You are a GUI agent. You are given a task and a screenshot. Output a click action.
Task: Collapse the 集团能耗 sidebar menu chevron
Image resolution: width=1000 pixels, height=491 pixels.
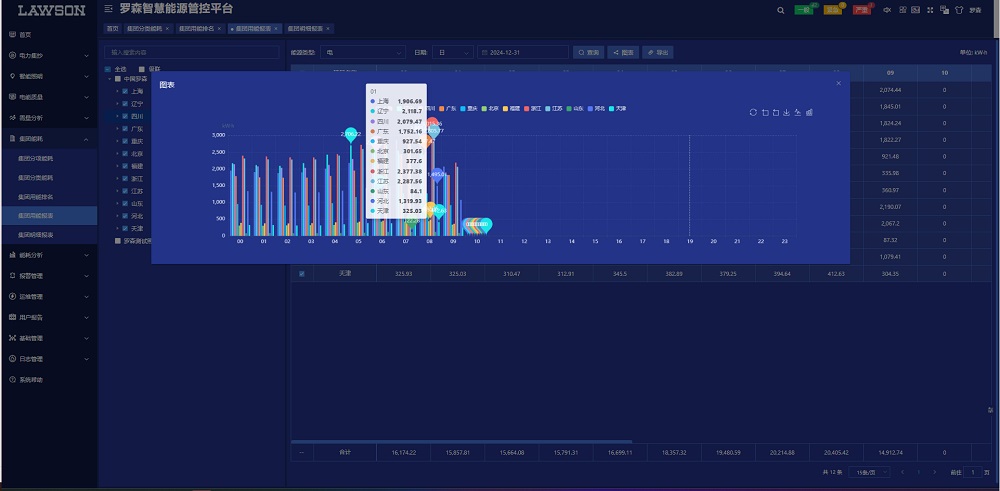click(87, 138)
